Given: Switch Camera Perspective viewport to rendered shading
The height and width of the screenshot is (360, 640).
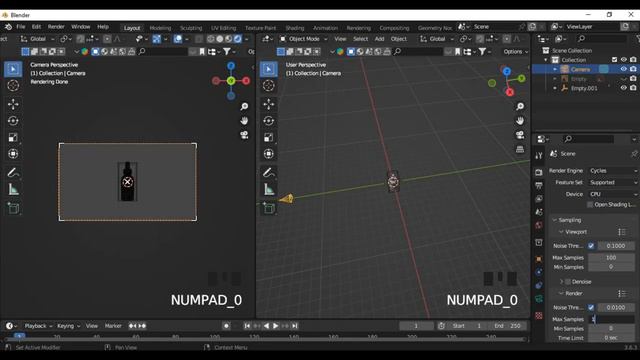Looking at the screenshot, I should tap(238, 39).
